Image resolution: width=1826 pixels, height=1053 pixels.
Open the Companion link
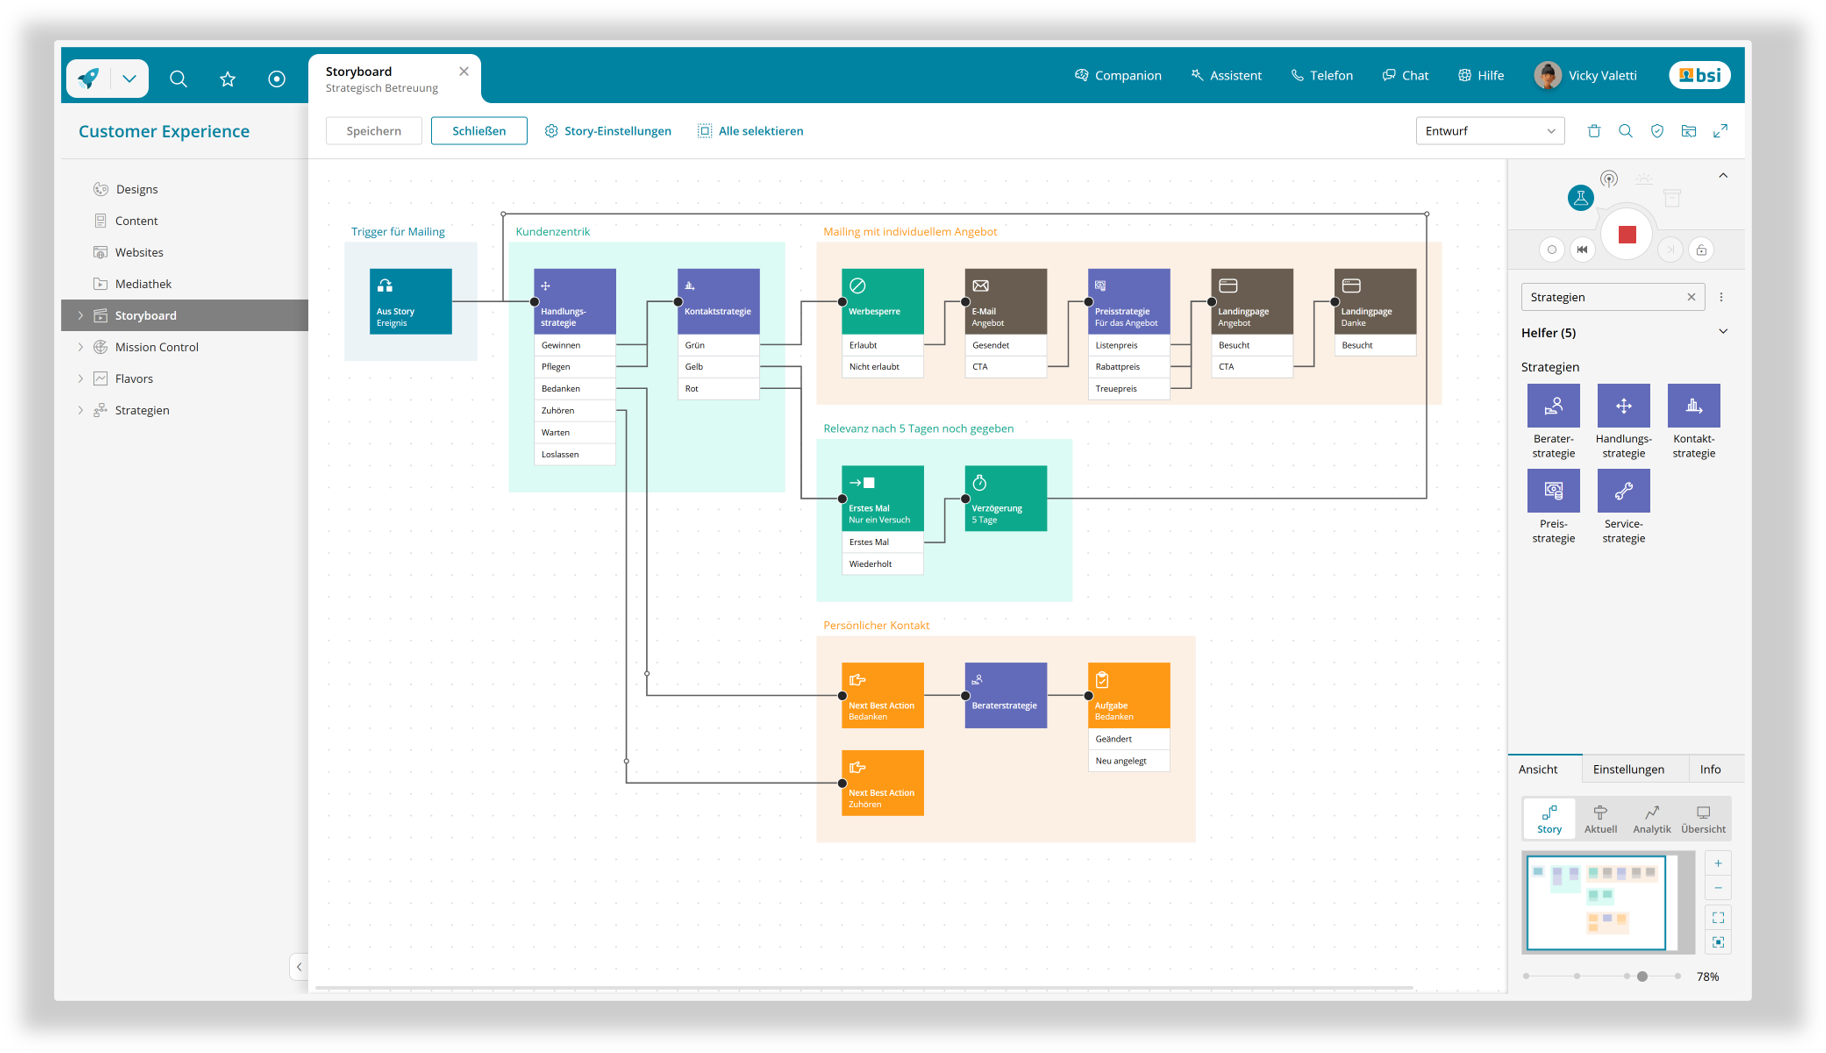pyautogui.click(x=1118, y=75)
